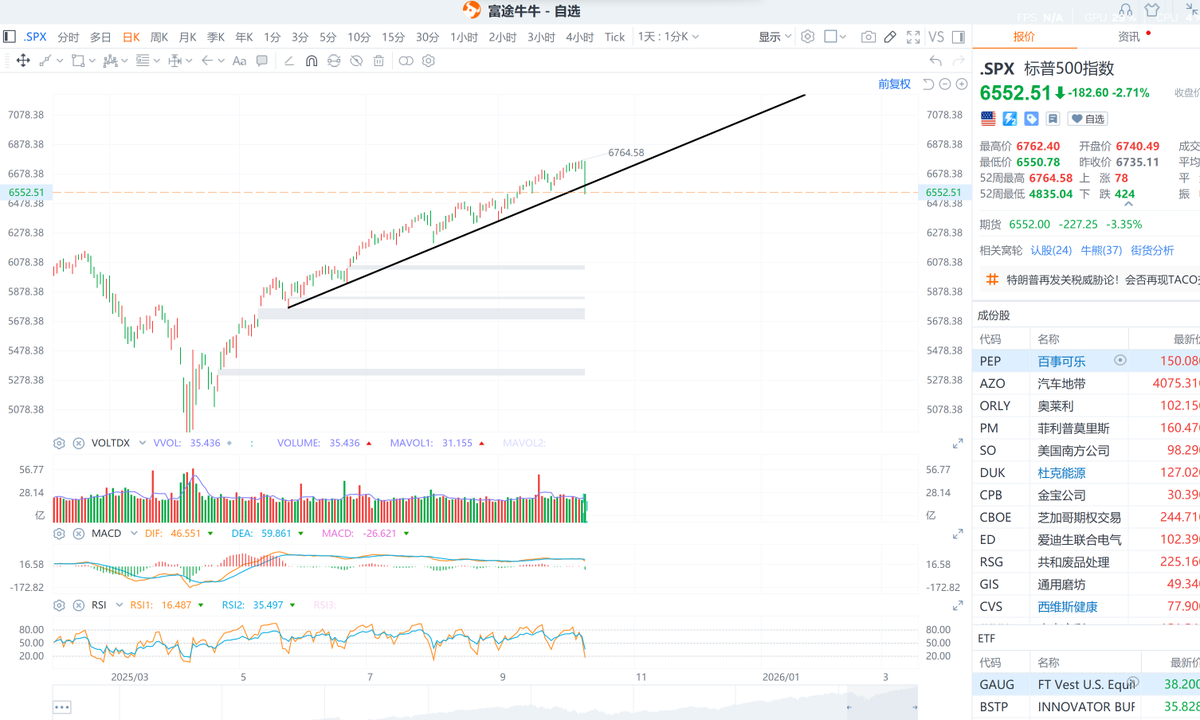Toggle the eye icon on PEP row
1200x720 pixels.
pos(1120,360)
